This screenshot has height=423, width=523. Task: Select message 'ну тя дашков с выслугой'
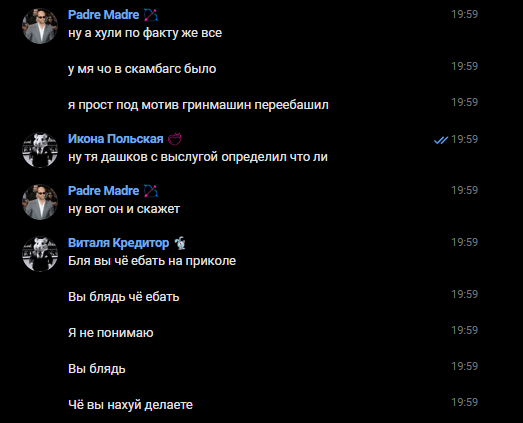198,157
